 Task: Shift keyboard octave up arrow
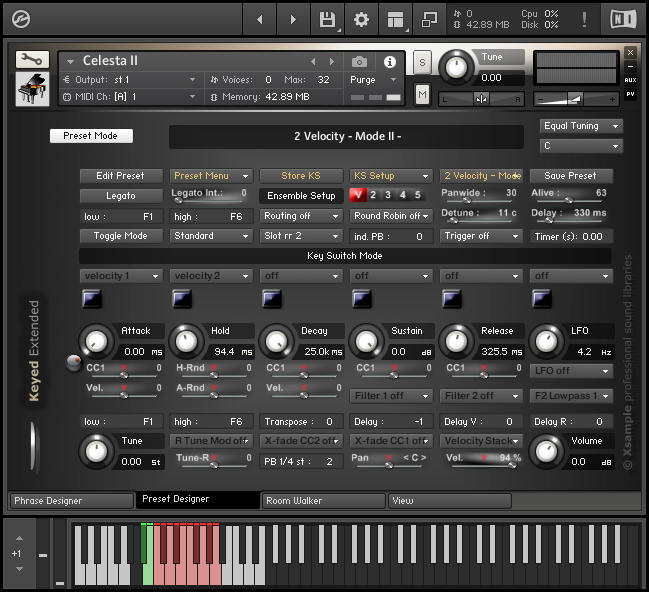coord(19,539)
